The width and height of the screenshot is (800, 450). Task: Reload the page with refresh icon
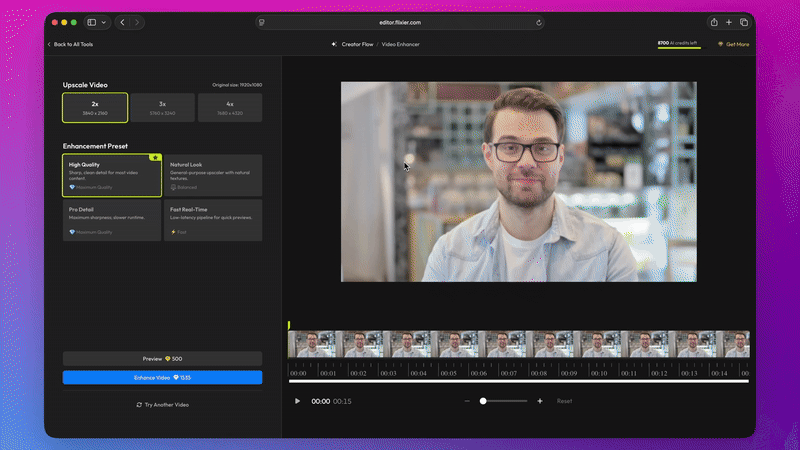pyautogui.click(x=539, y=22)
